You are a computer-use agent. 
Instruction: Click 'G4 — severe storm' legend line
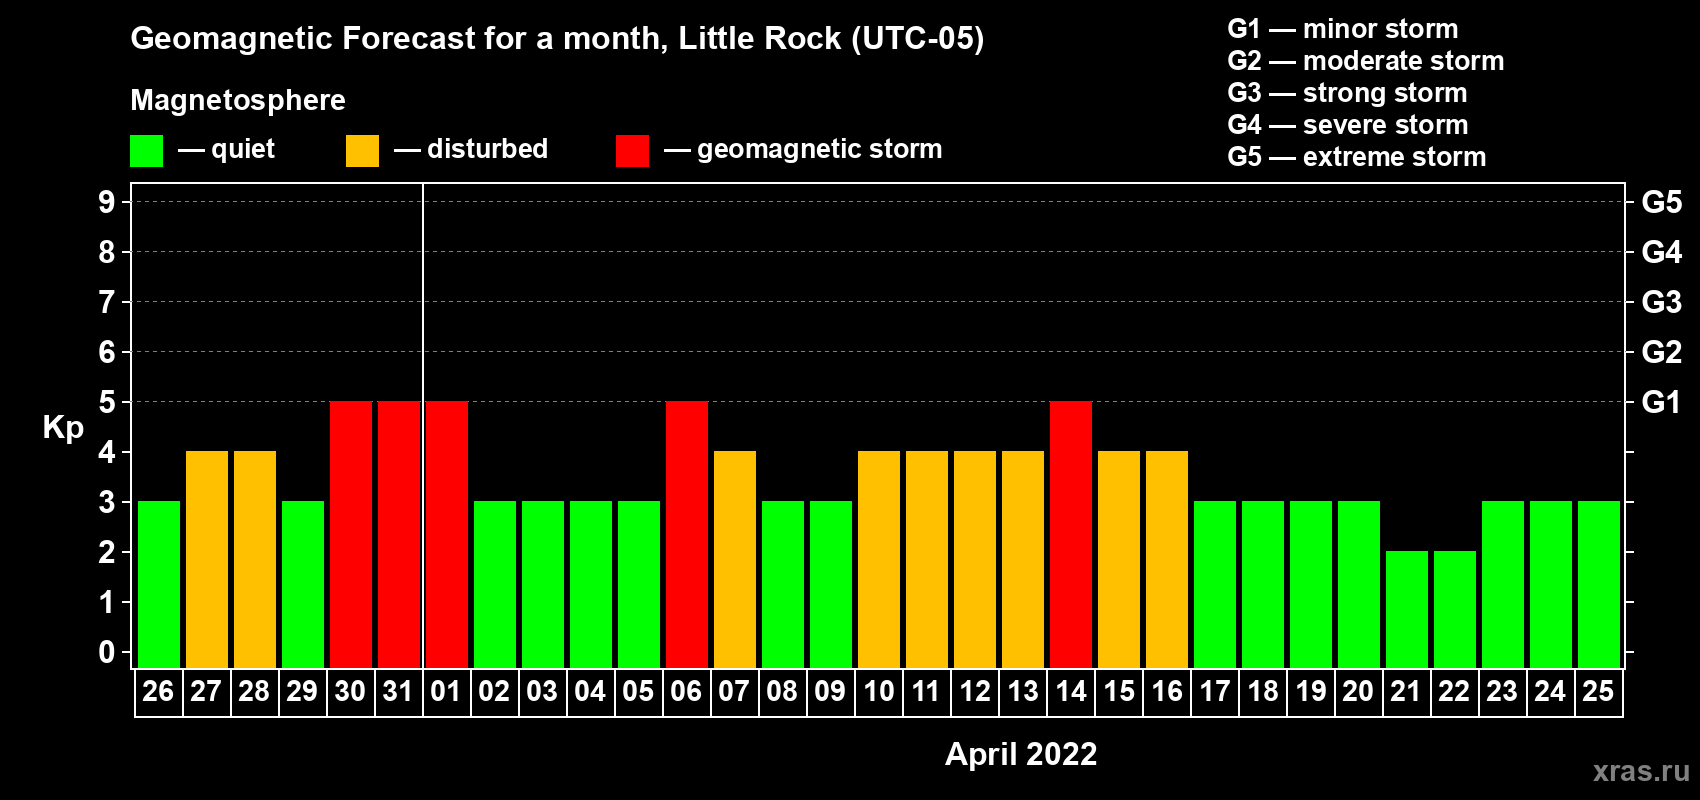1348,125
